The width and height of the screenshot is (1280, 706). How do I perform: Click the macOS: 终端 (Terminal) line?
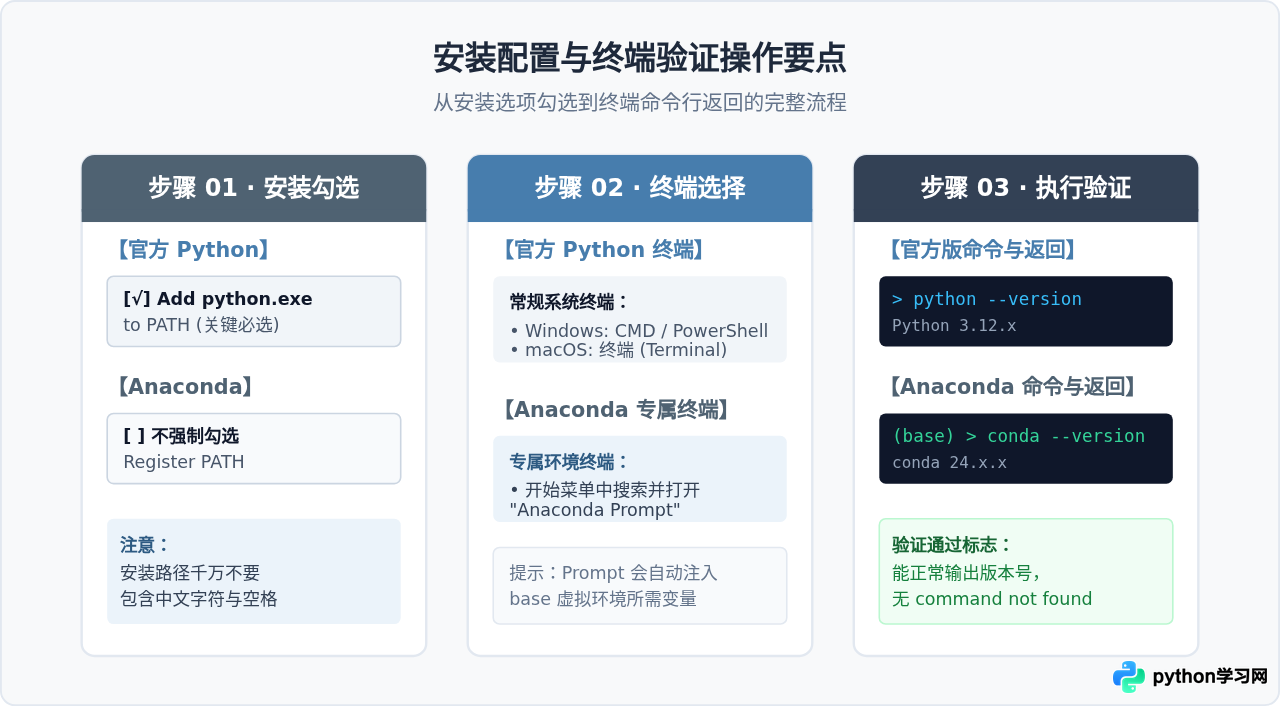click(x=618, y=350)
